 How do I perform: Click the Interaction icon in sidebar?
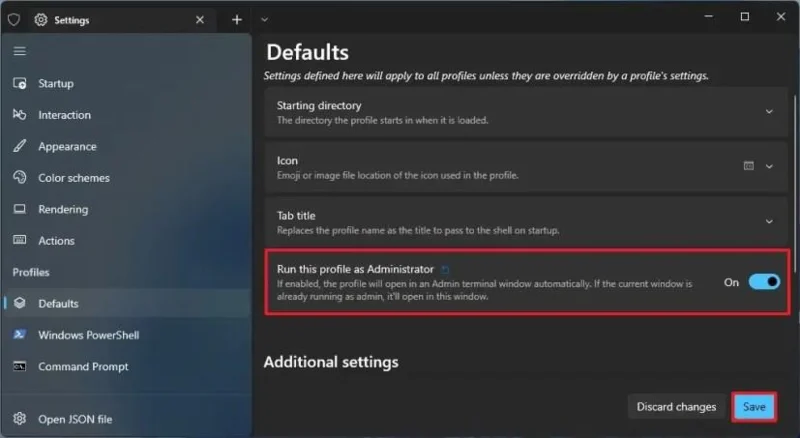(x=19, y=115)
